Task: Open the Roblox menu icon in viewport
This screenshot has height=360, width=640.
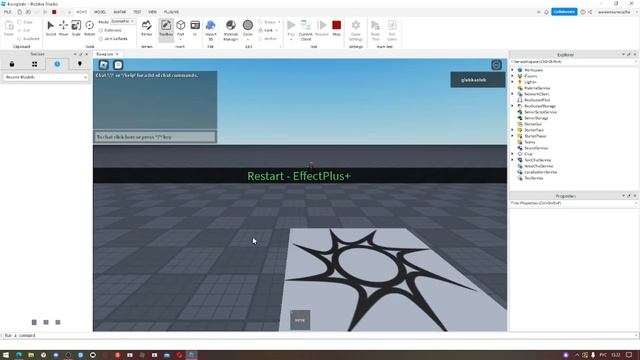Action: tap(104, 65)
